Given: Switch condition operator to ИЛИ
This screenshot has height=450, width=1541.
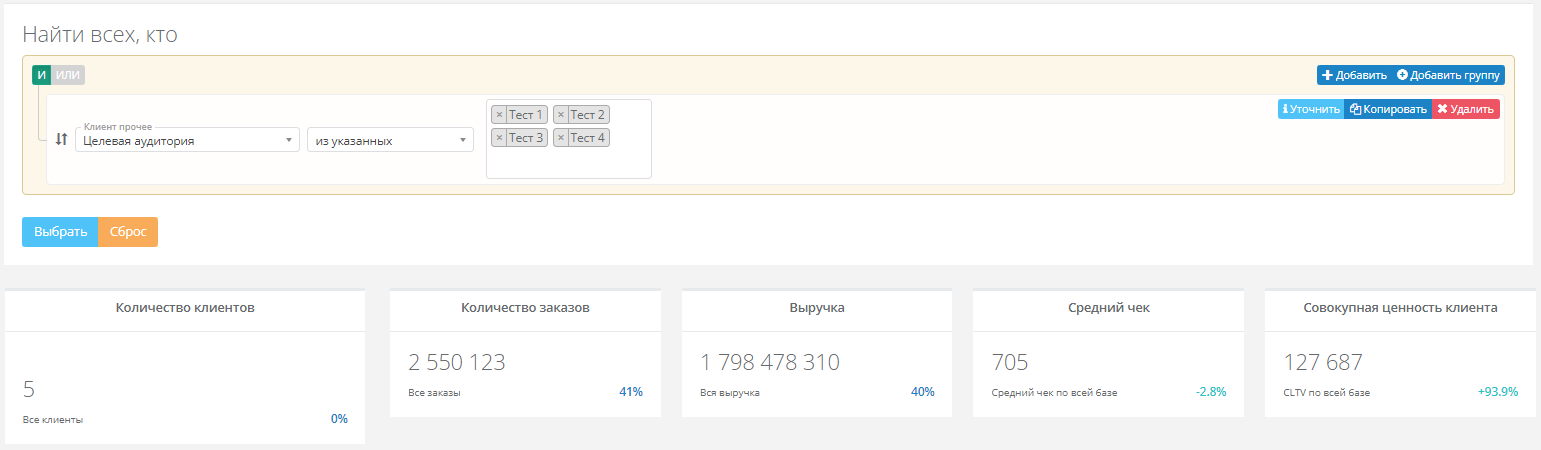Looking at the screenshot, I should coord(68,75).
